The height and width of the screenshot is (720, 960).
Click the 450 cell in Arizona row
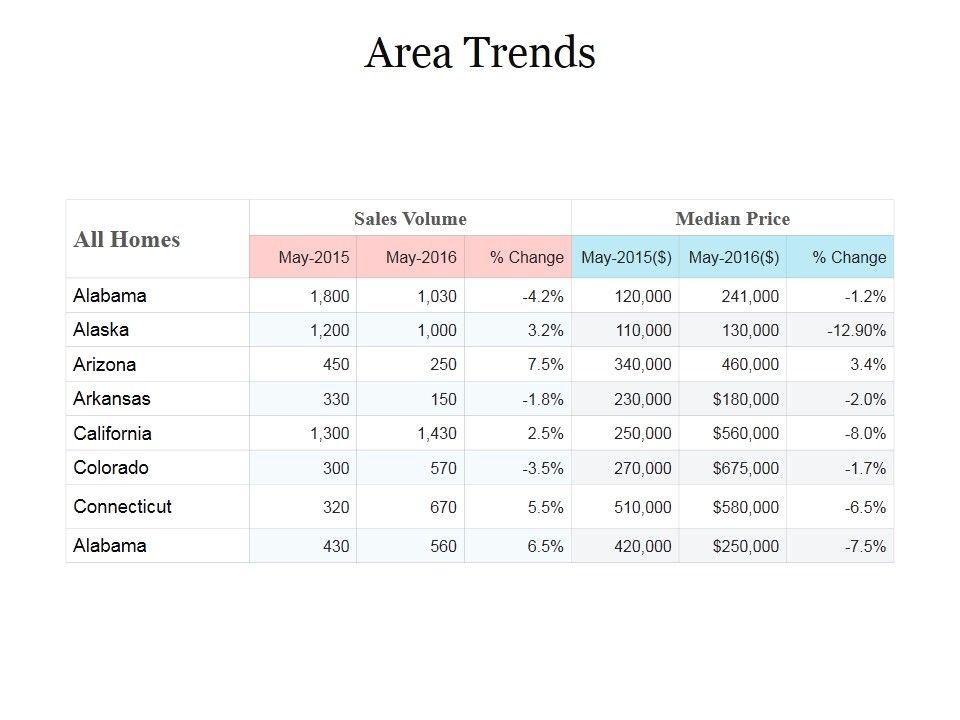coord(303,364)
